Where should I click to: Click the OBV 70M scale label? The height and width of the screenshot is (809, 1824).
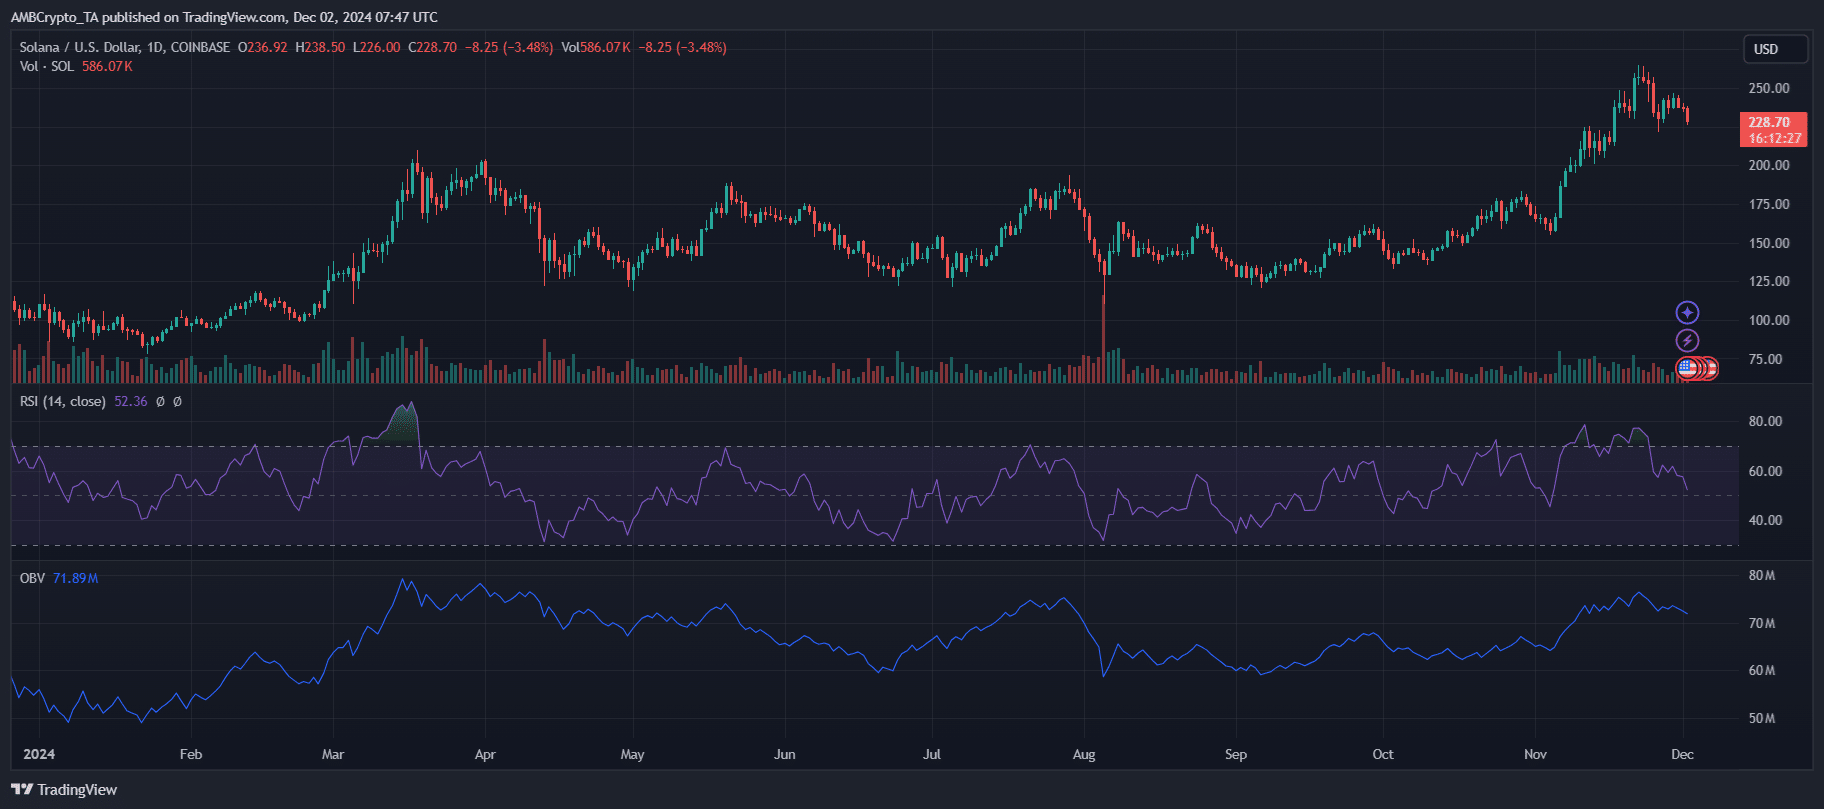[1762, 623]
